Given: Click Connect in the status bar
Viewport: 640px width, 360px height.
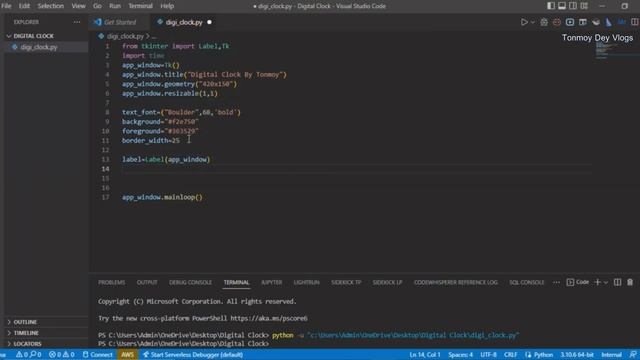Looking at the screenshot, I should pos(98,355).
